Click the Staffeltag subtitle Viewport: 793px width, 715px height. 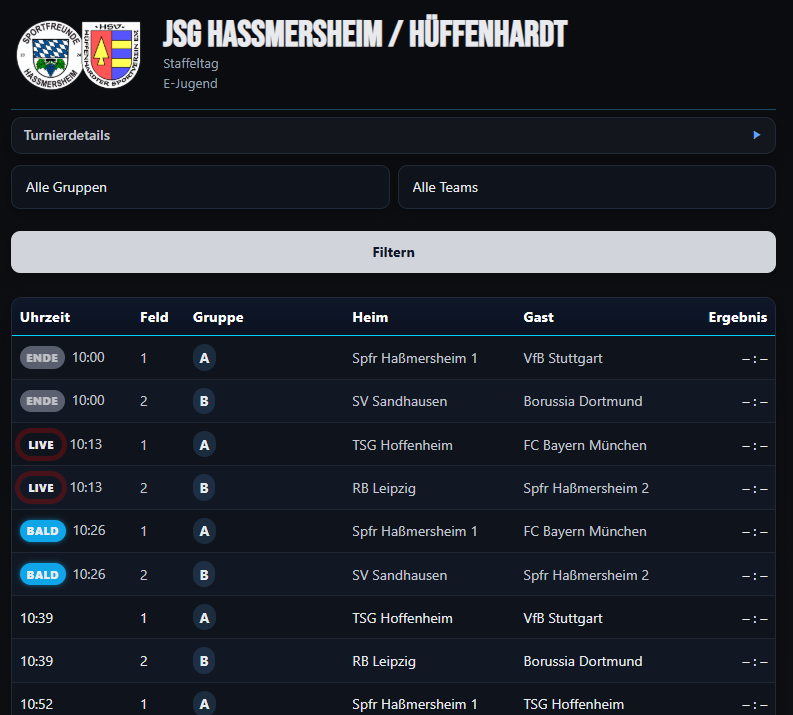[x=191, y=64]
